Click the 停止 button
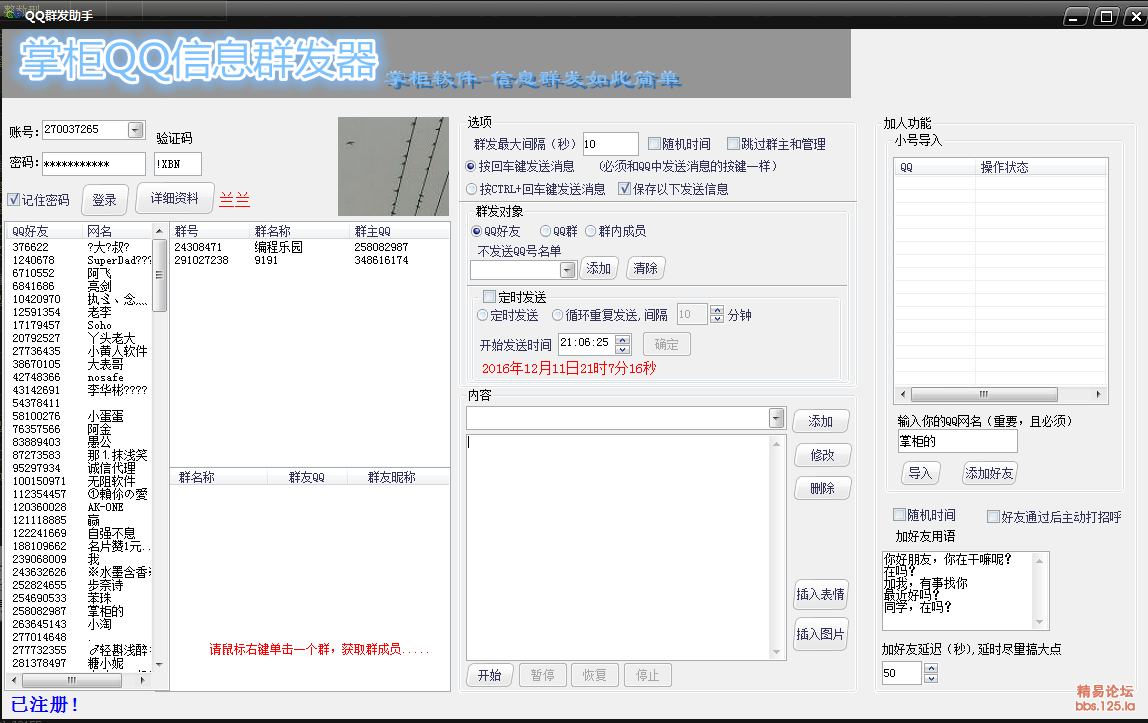 [x=648, y=675]
